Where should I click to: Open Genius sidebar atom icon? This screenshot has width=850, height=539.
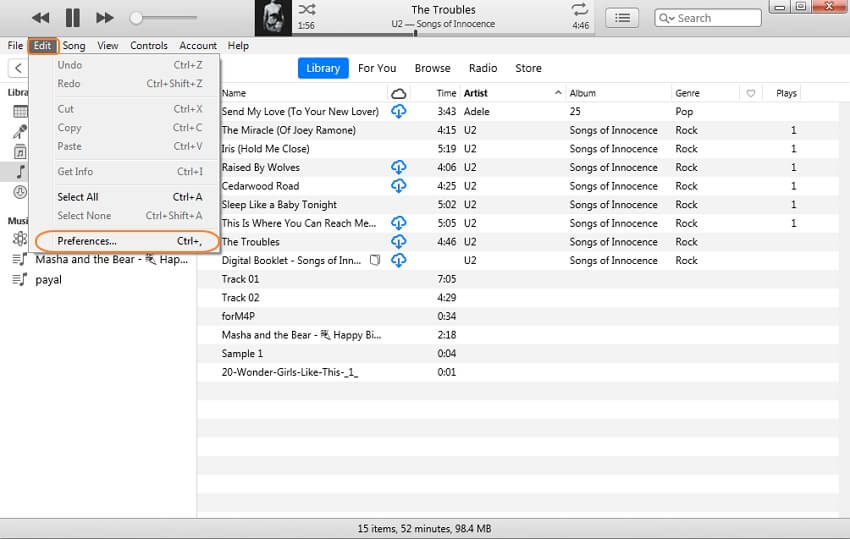(x=20, y=239)
